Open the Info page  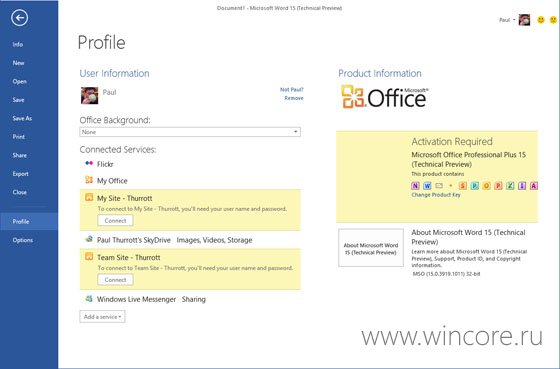click(18, 44)
